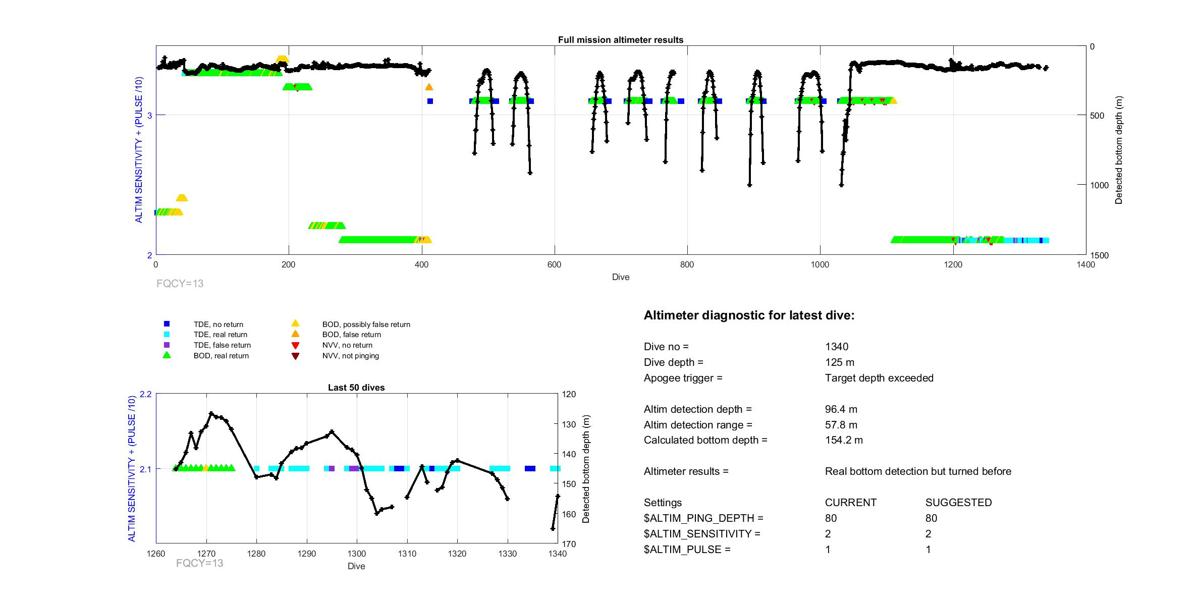Click the purple TDE false return legend marker

167,345
